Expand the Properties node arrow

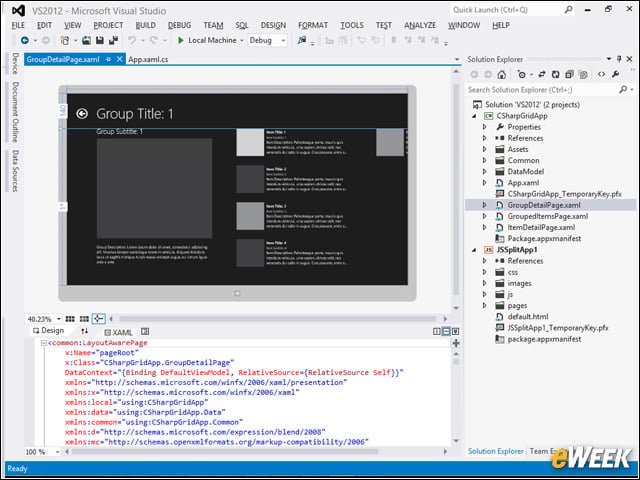[484, 127]
